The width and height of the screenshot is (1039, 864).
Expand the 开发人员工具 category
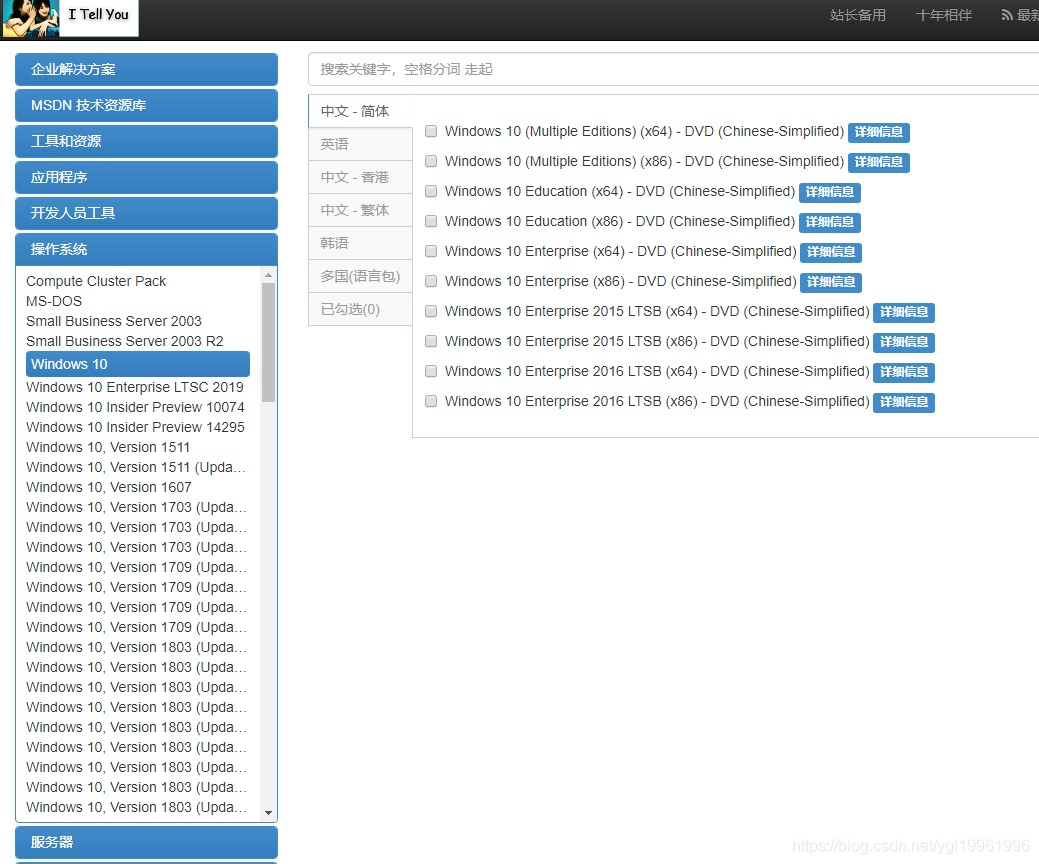point(146,213)
